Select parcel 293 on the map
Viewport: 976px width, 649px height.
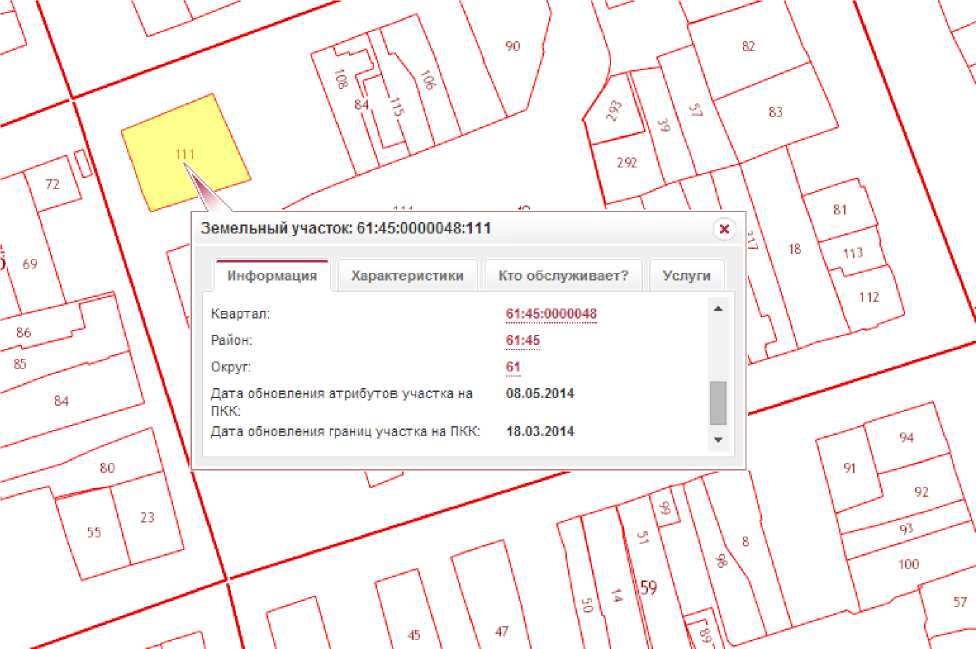(614, 110)
